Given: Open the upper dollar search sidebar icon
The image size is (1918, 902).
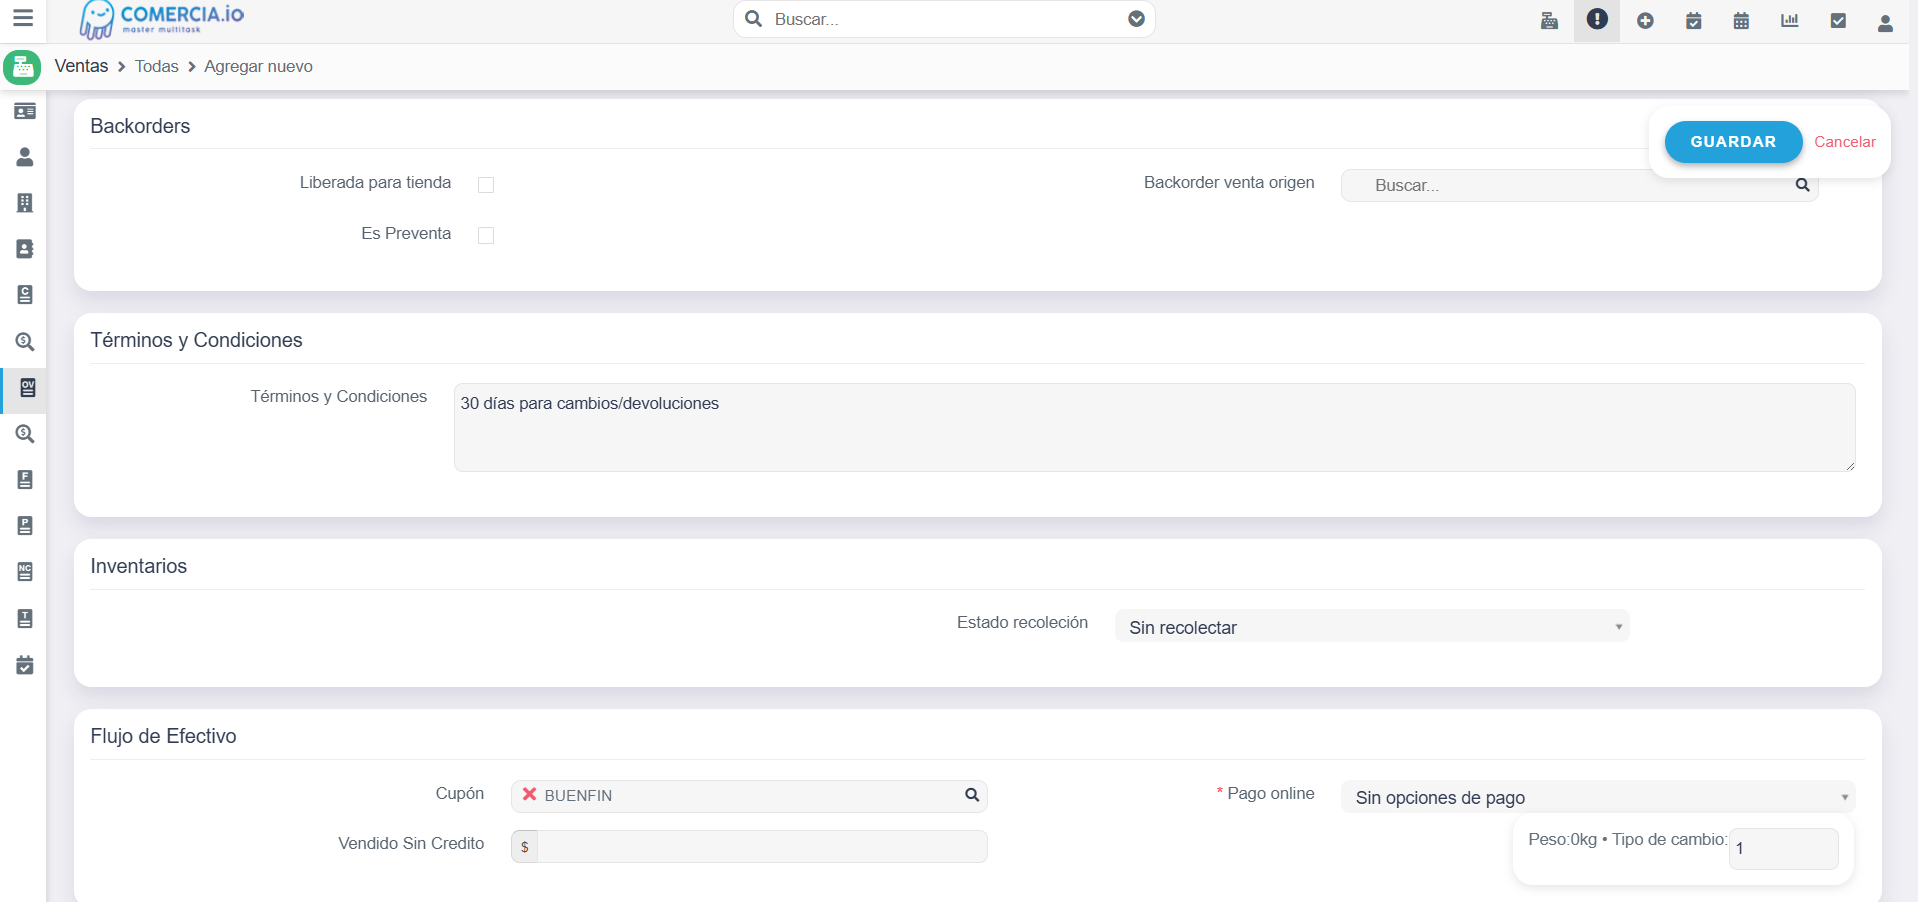Looking at the screenshot, I should (25, 341).
